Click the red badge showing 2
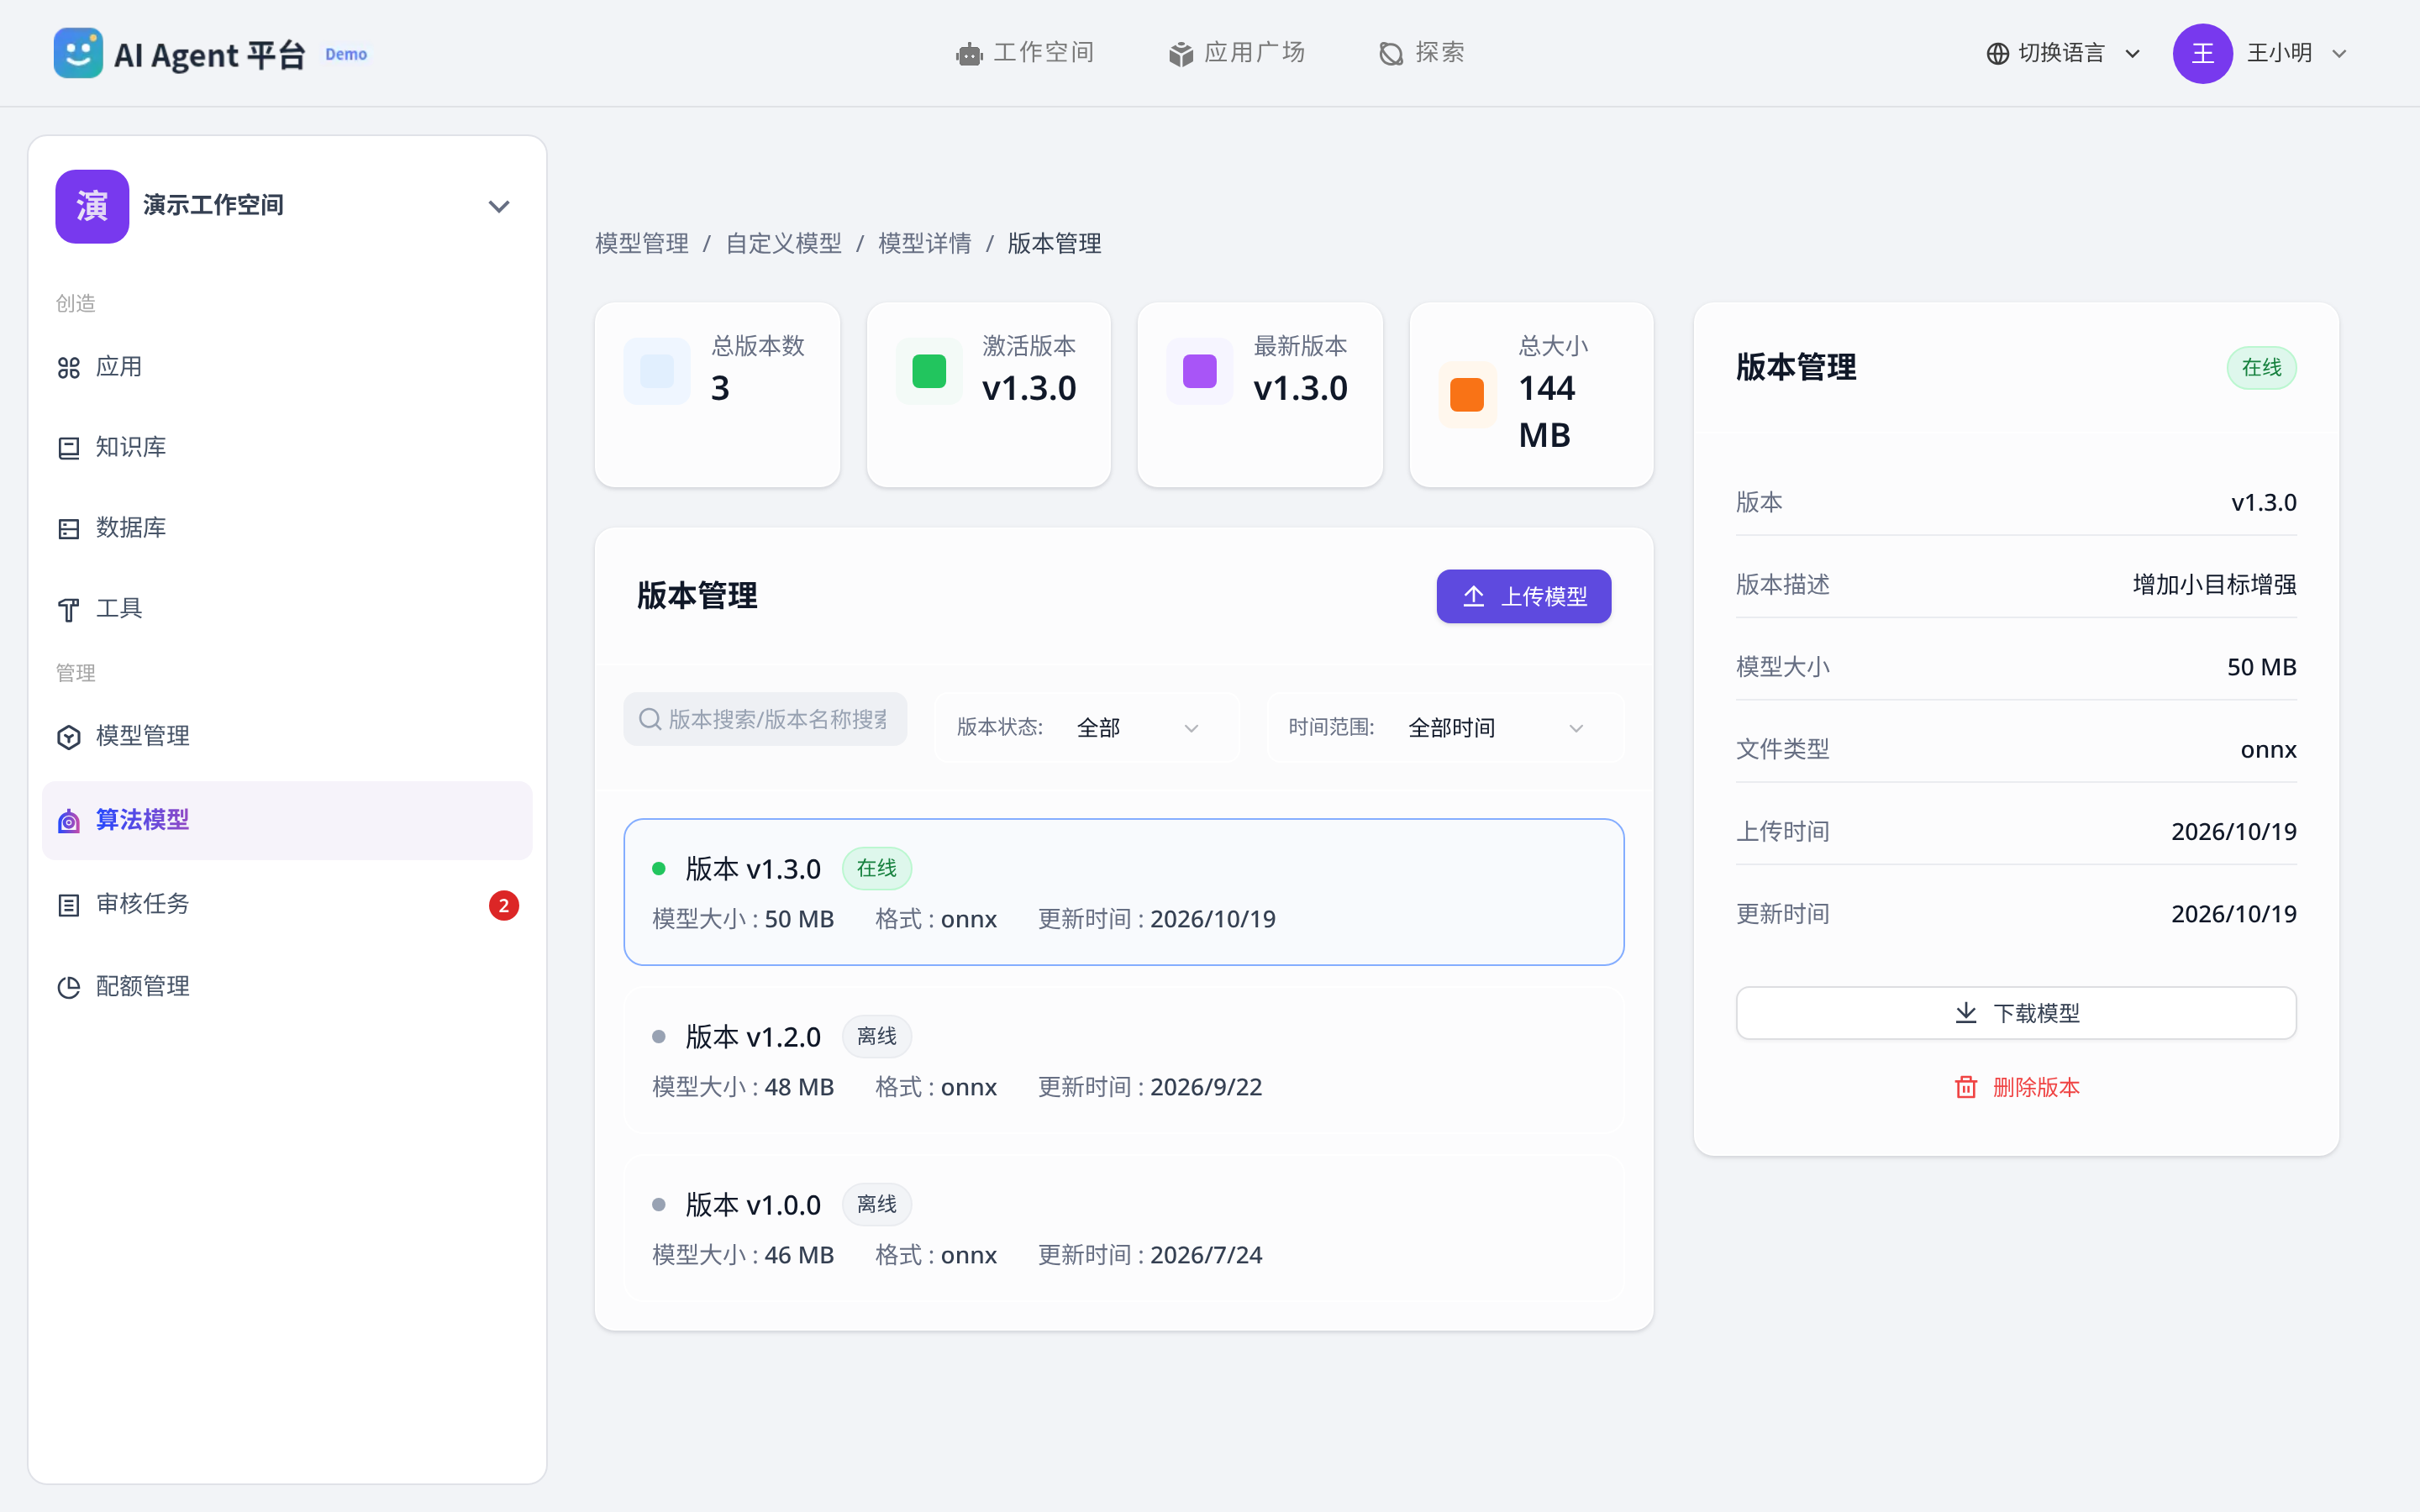Viewport: 2420px width, 1512px height. 504,905
